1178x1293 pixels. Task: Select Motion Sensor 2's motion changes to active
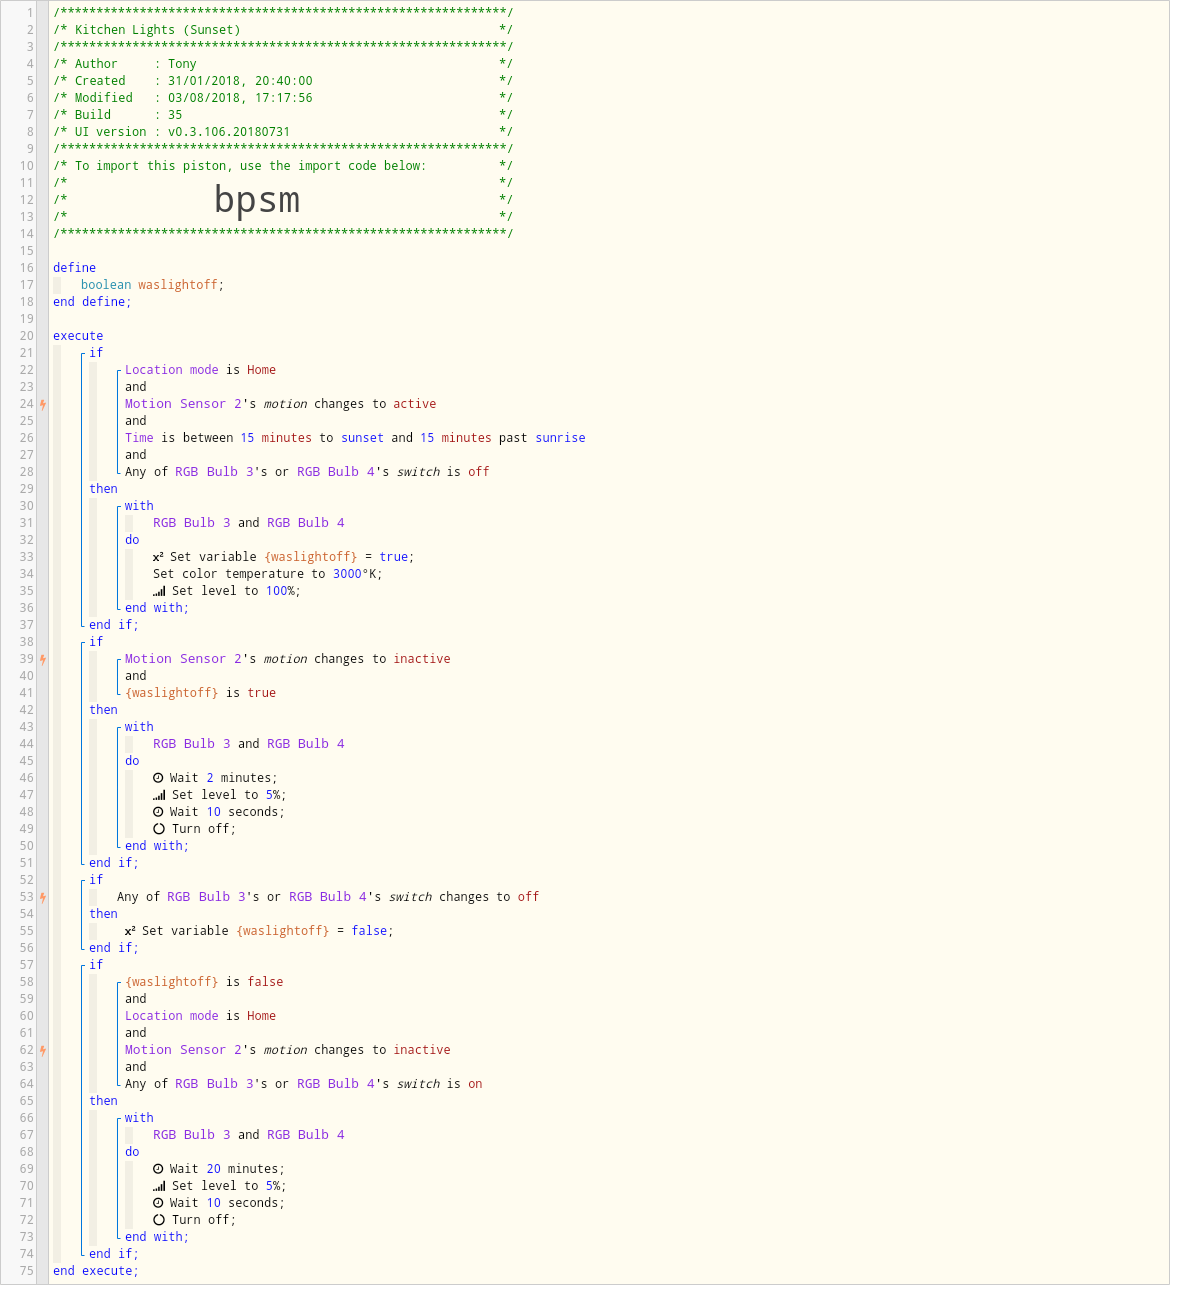point(280,404)
